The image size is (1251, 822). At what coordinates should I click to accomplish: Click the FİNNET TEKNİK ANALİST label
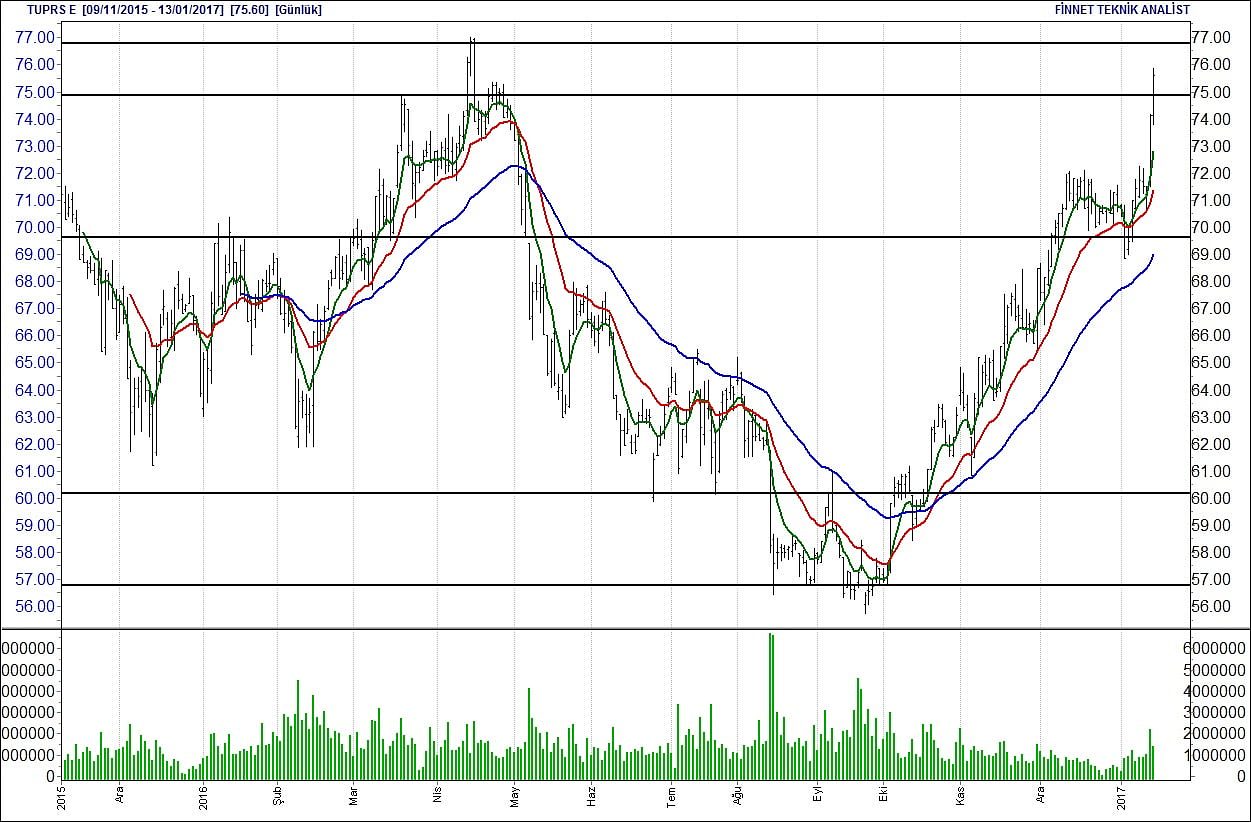click(1122, 9)
